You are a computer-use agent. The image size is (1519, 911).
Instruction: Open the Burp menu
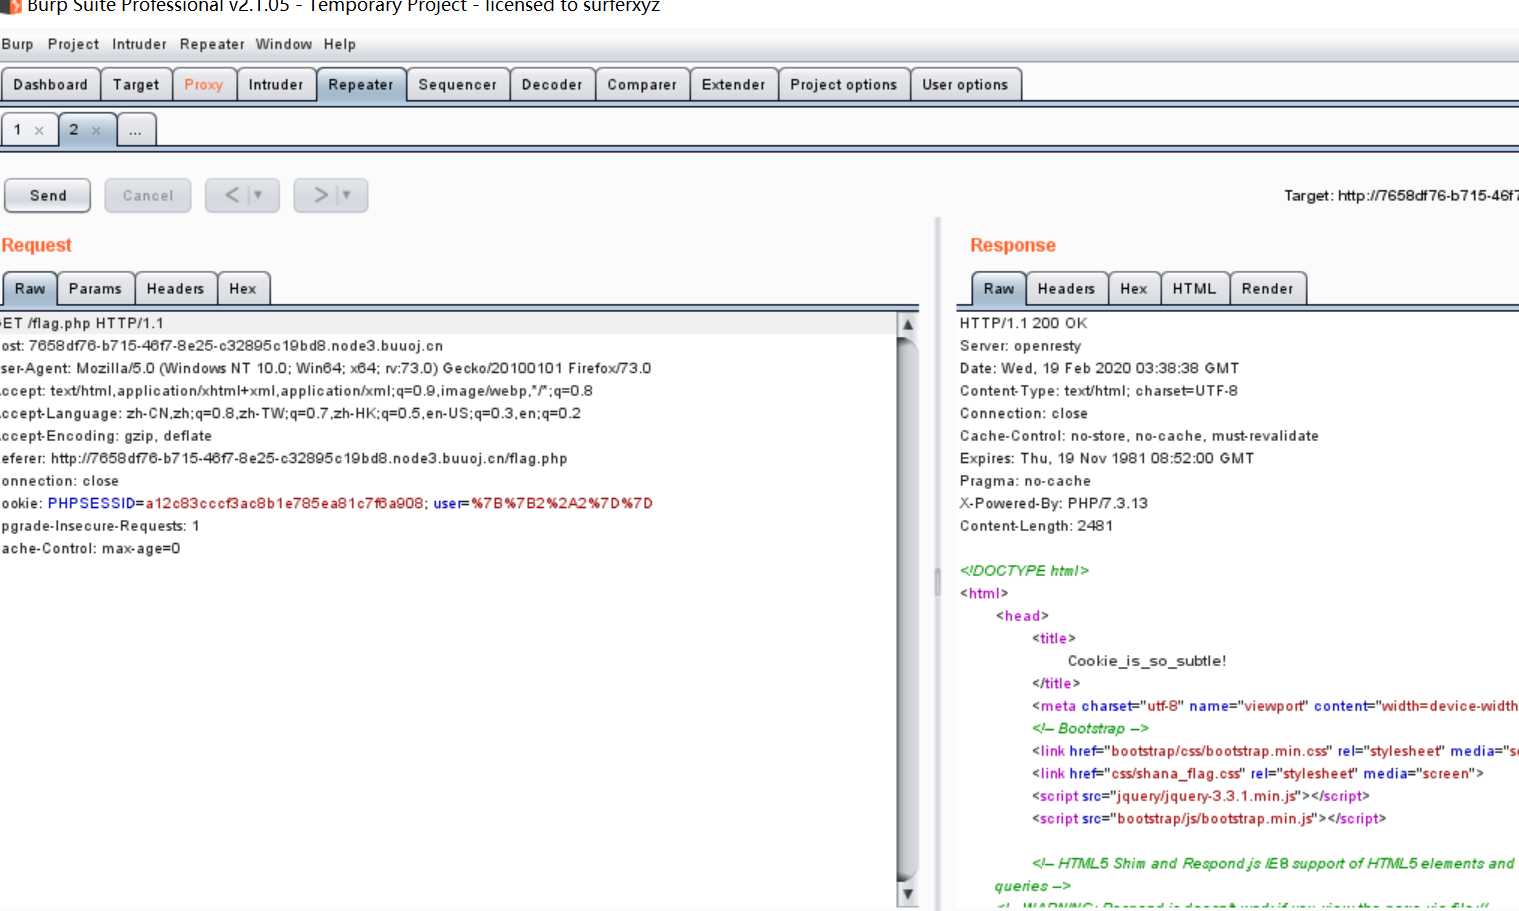click(17, 44)
